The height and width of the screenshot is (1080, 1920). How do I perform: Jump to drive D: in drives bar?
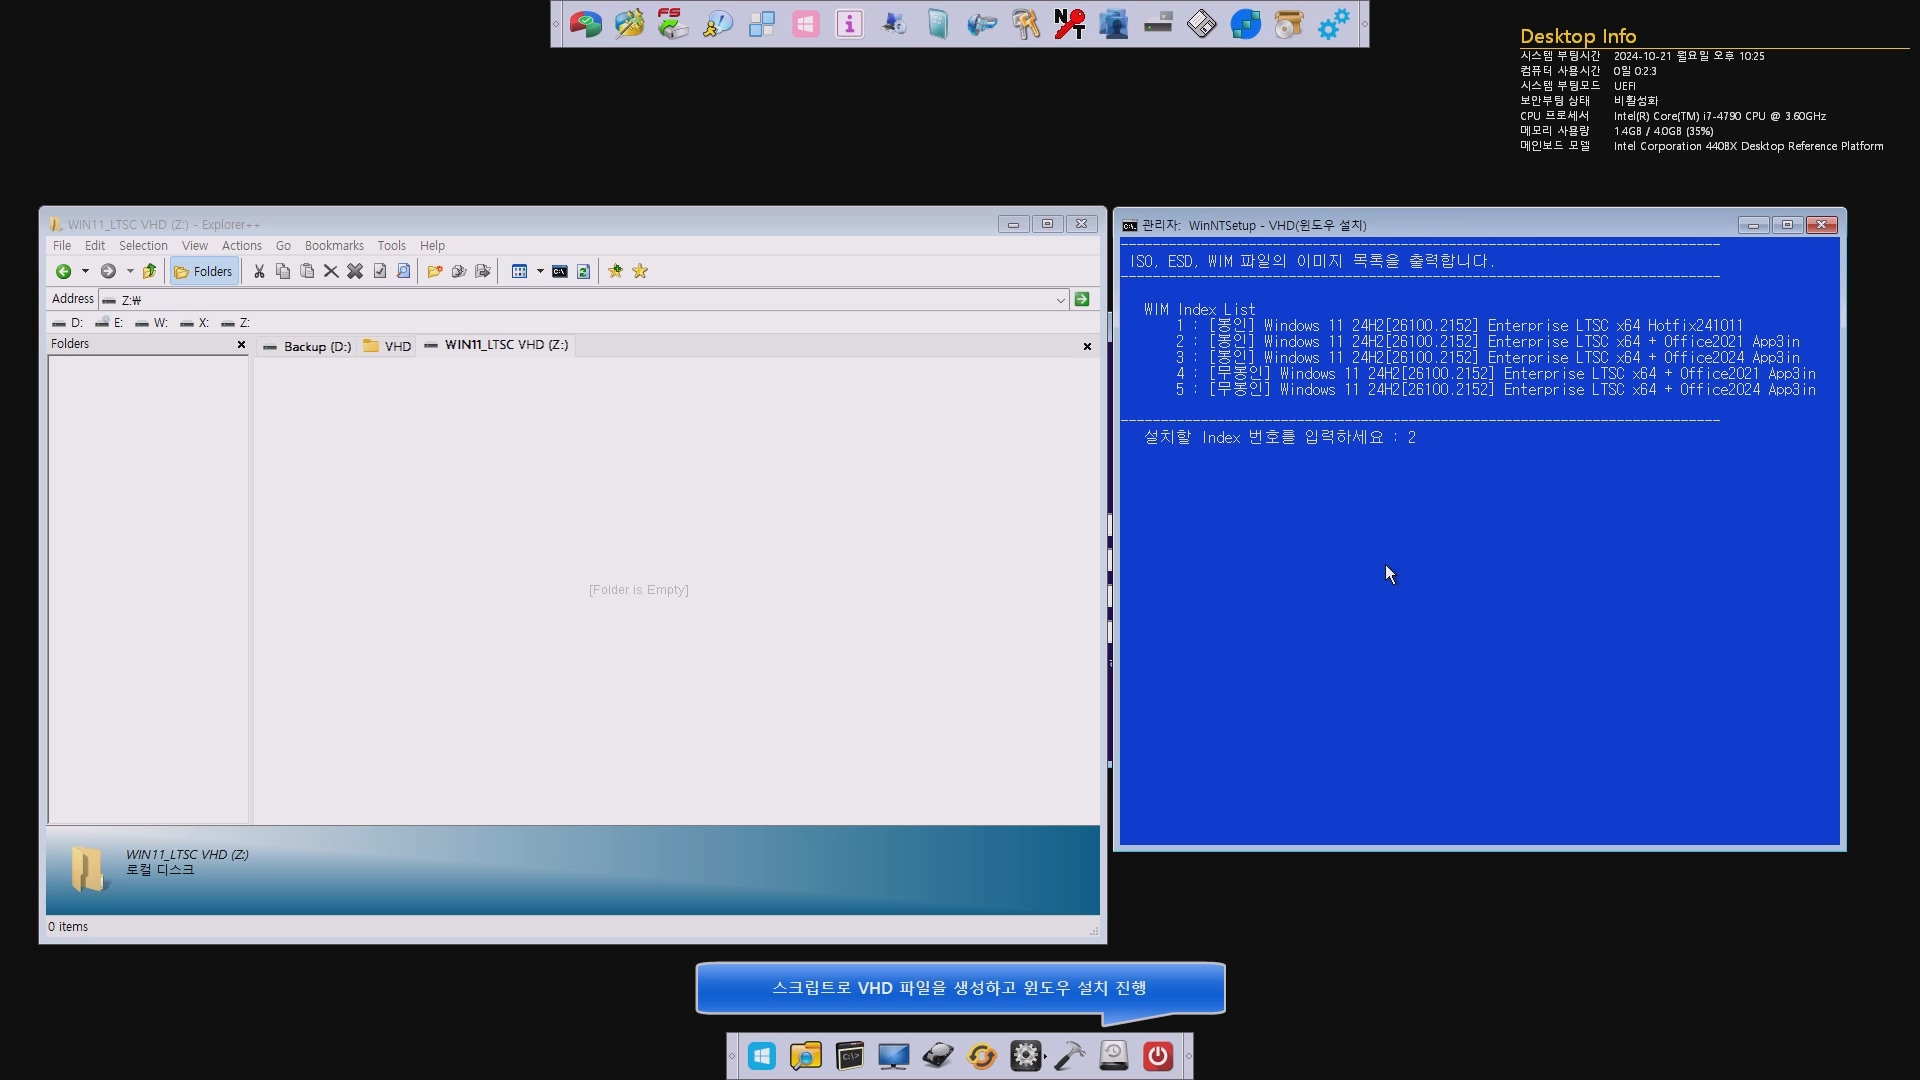tap(68, 323)
